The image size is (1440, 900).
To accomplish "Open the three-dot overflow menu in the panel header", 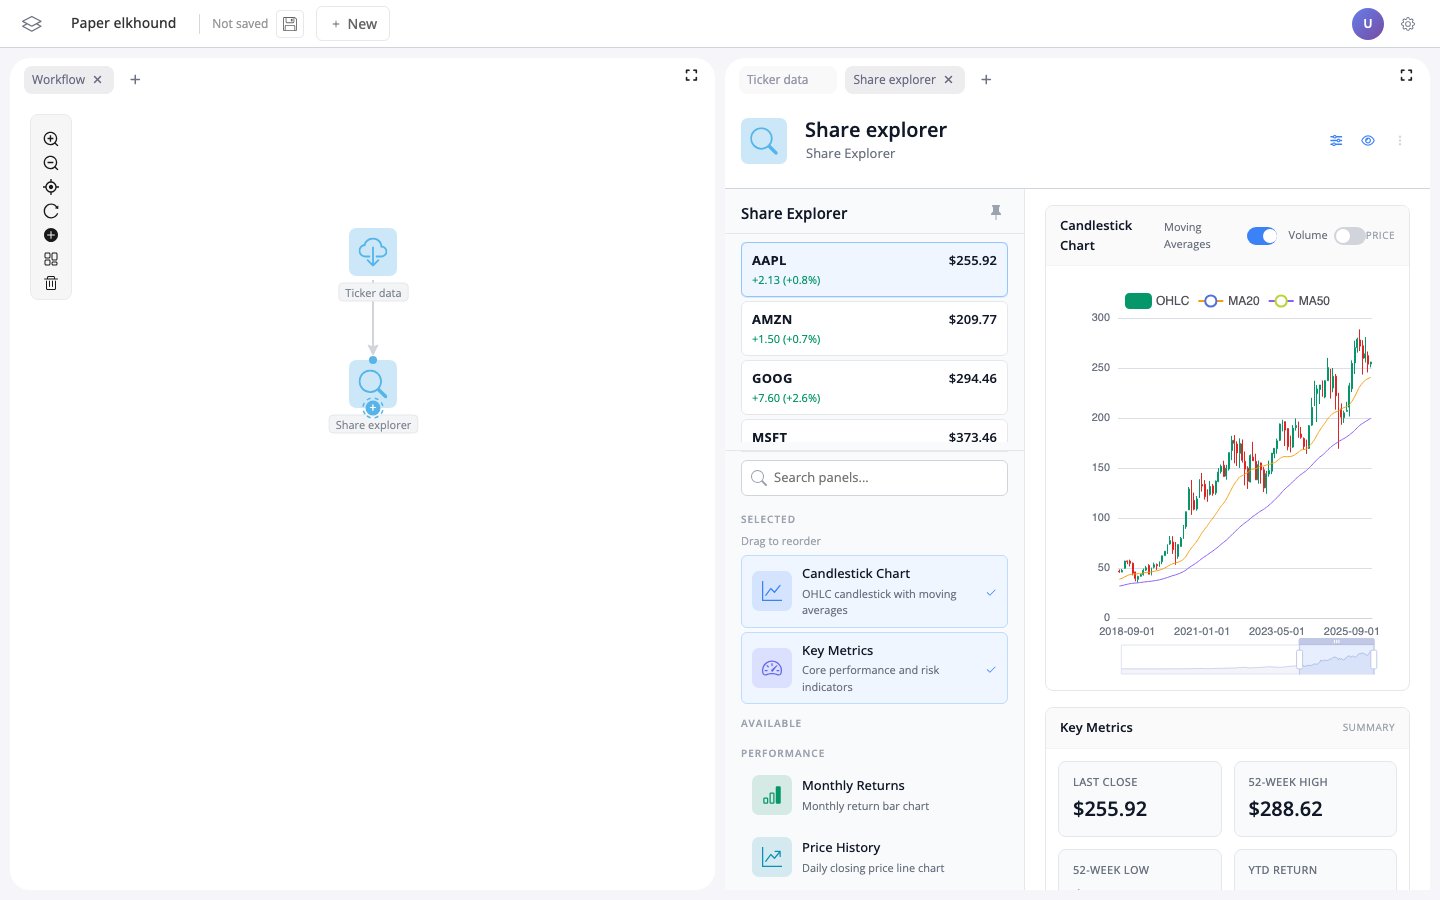I will pyautogui.click(x=1400, y=140).
